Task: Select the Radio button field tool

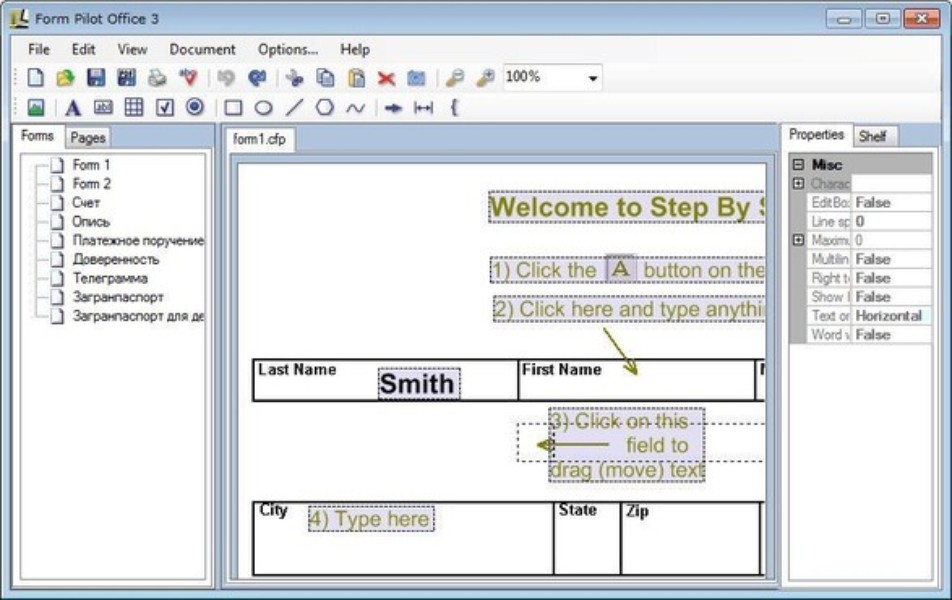Action: click(x=193, y=110)
